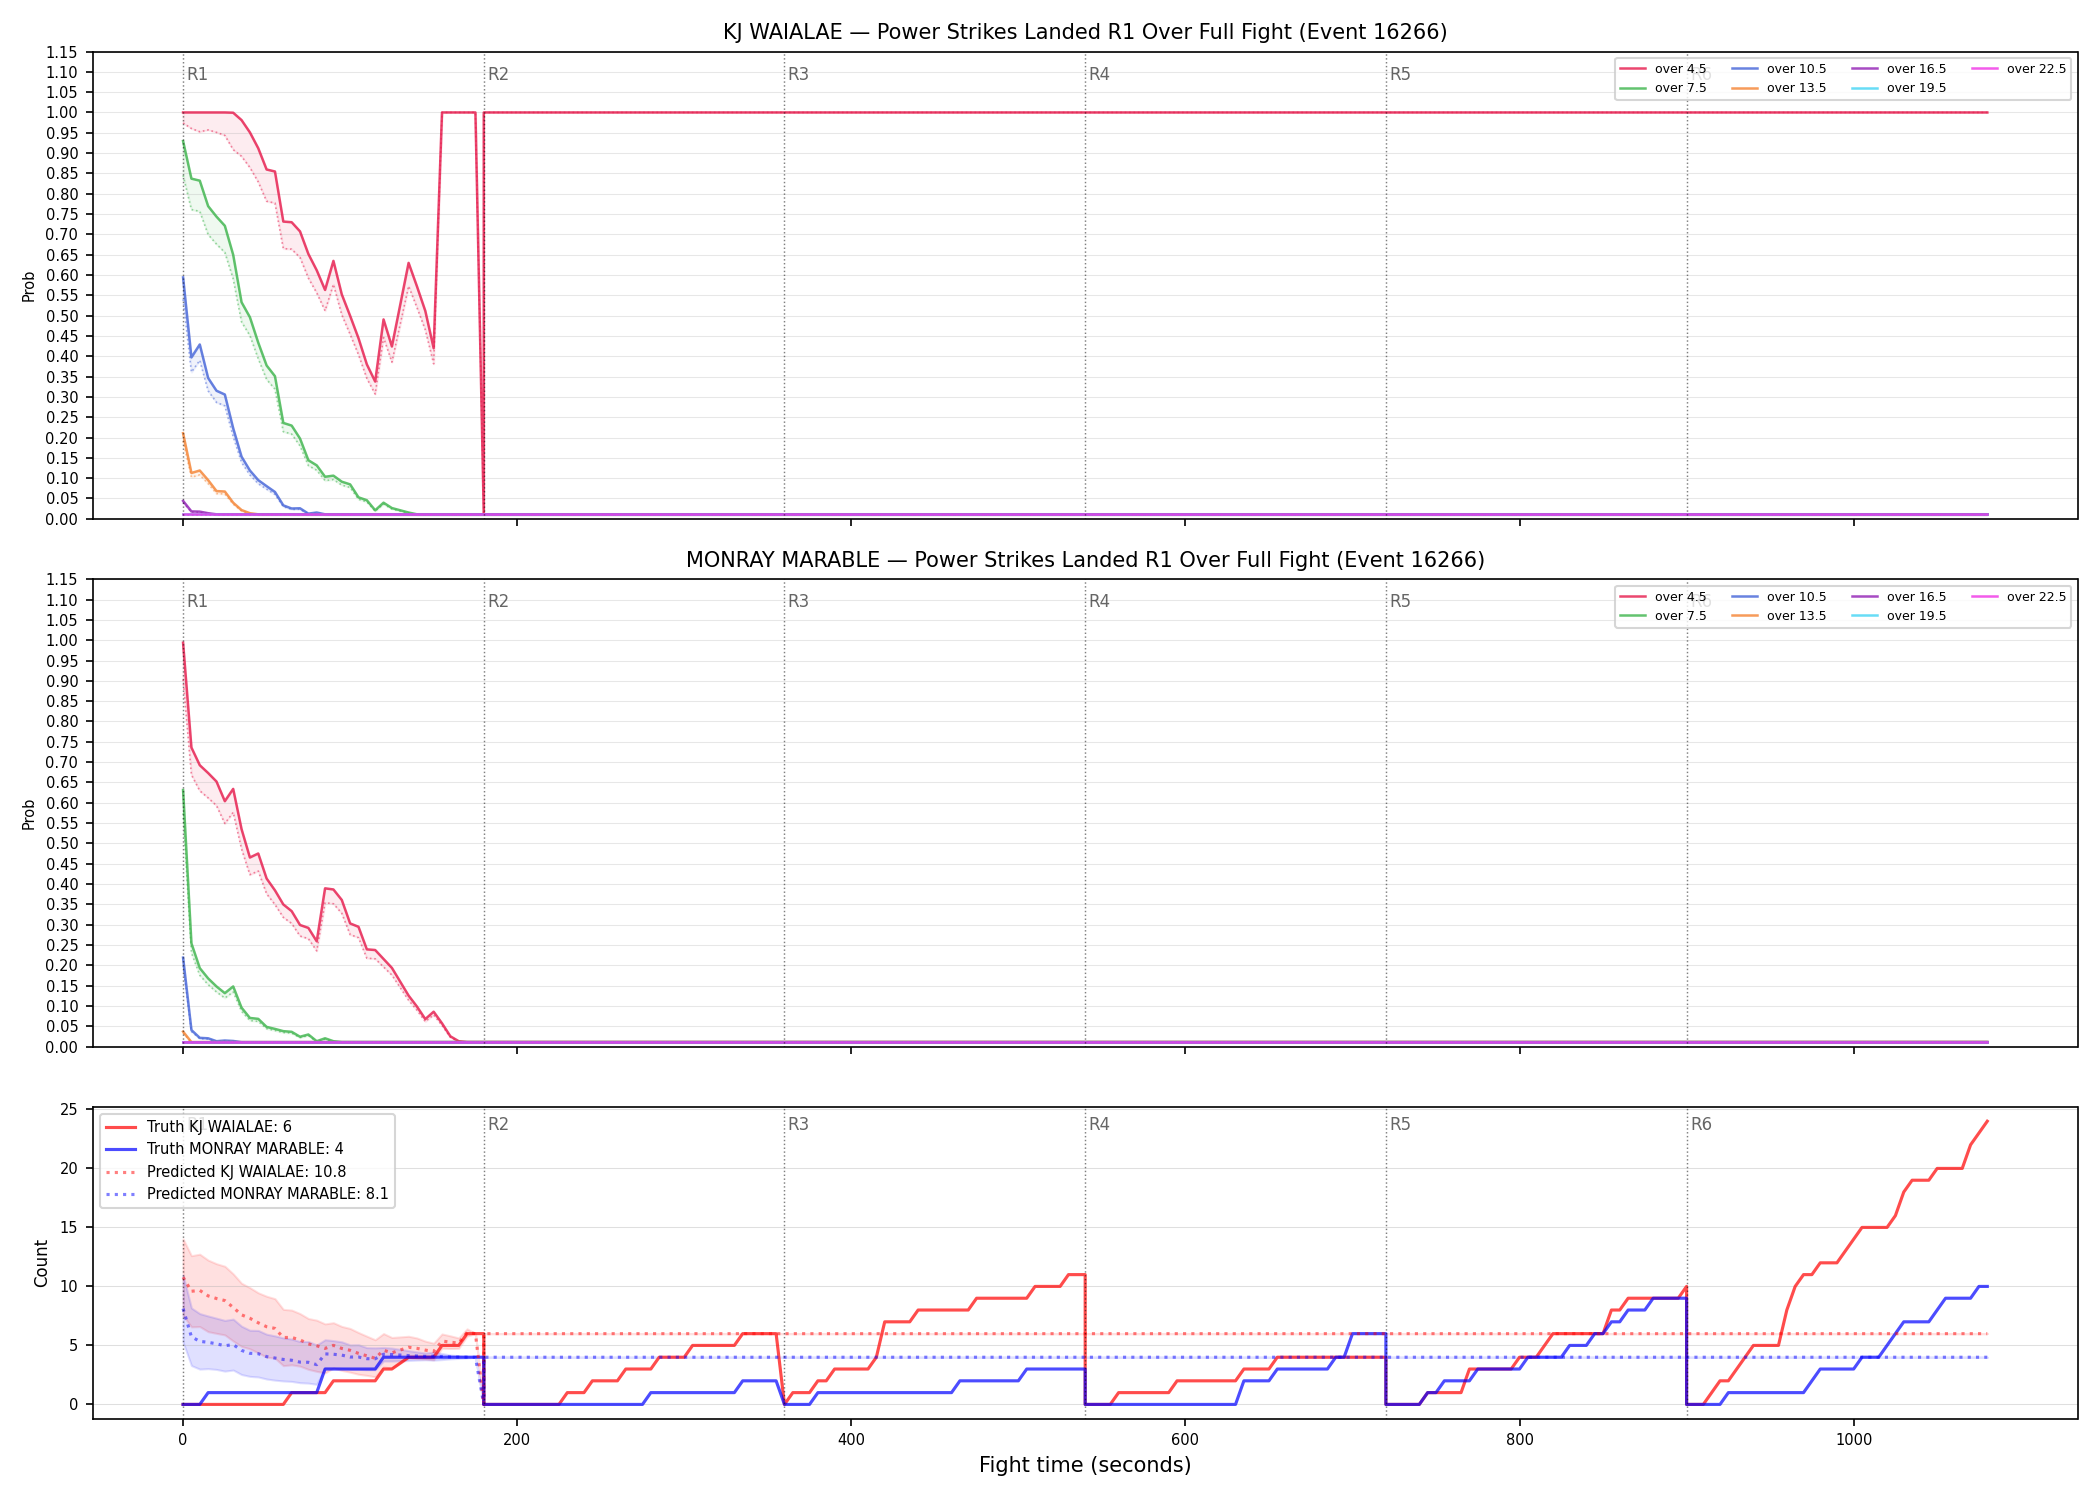
Task: Click the 1000 tick label on the time axis
Action: 1854,1440
